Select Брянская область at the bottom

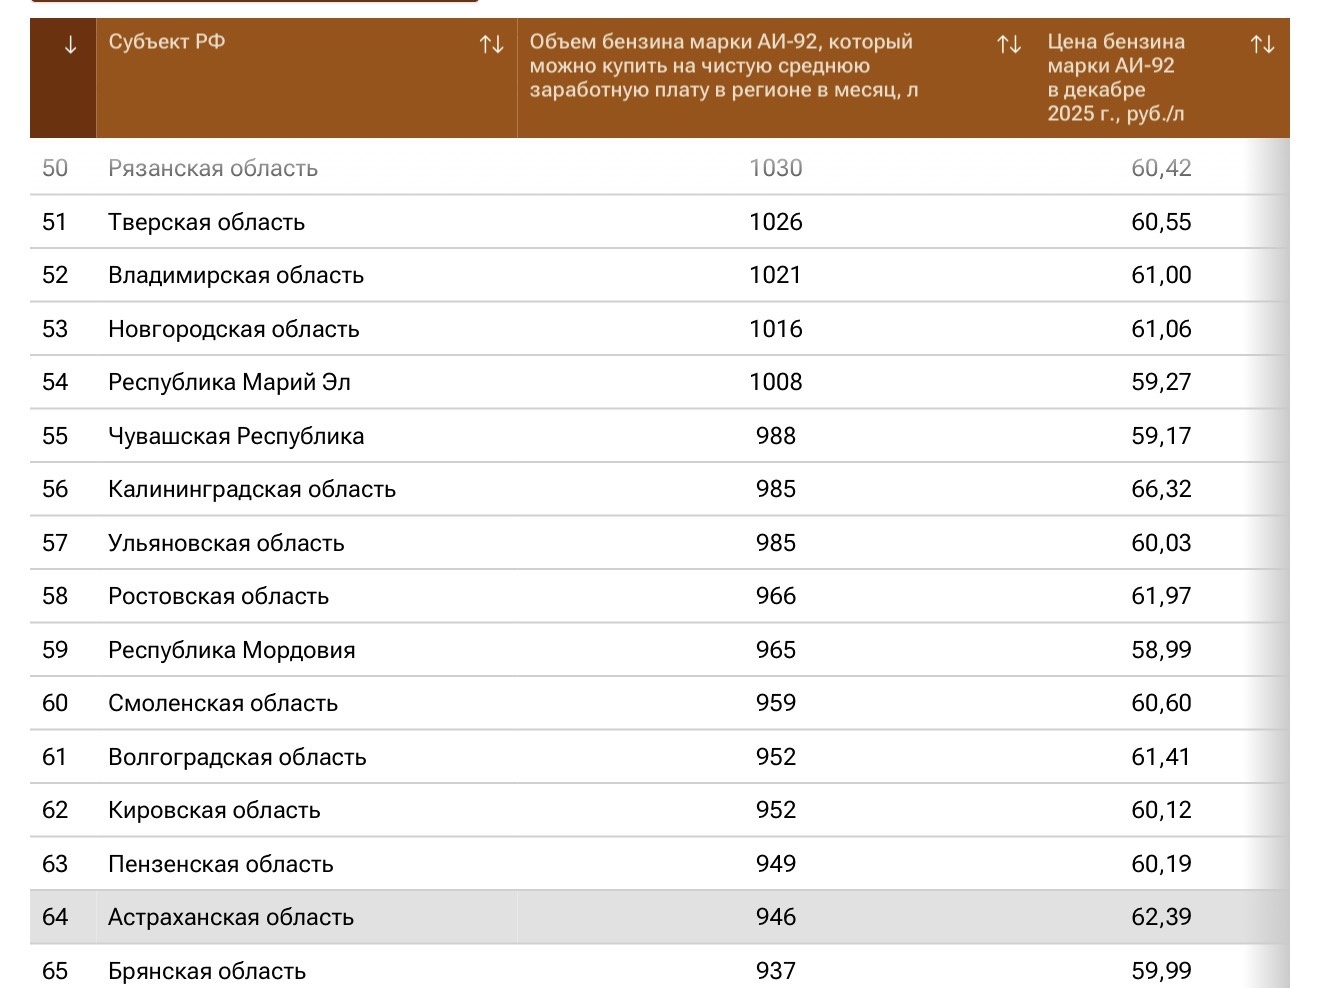pyautogui.click(x=207, y=971)
